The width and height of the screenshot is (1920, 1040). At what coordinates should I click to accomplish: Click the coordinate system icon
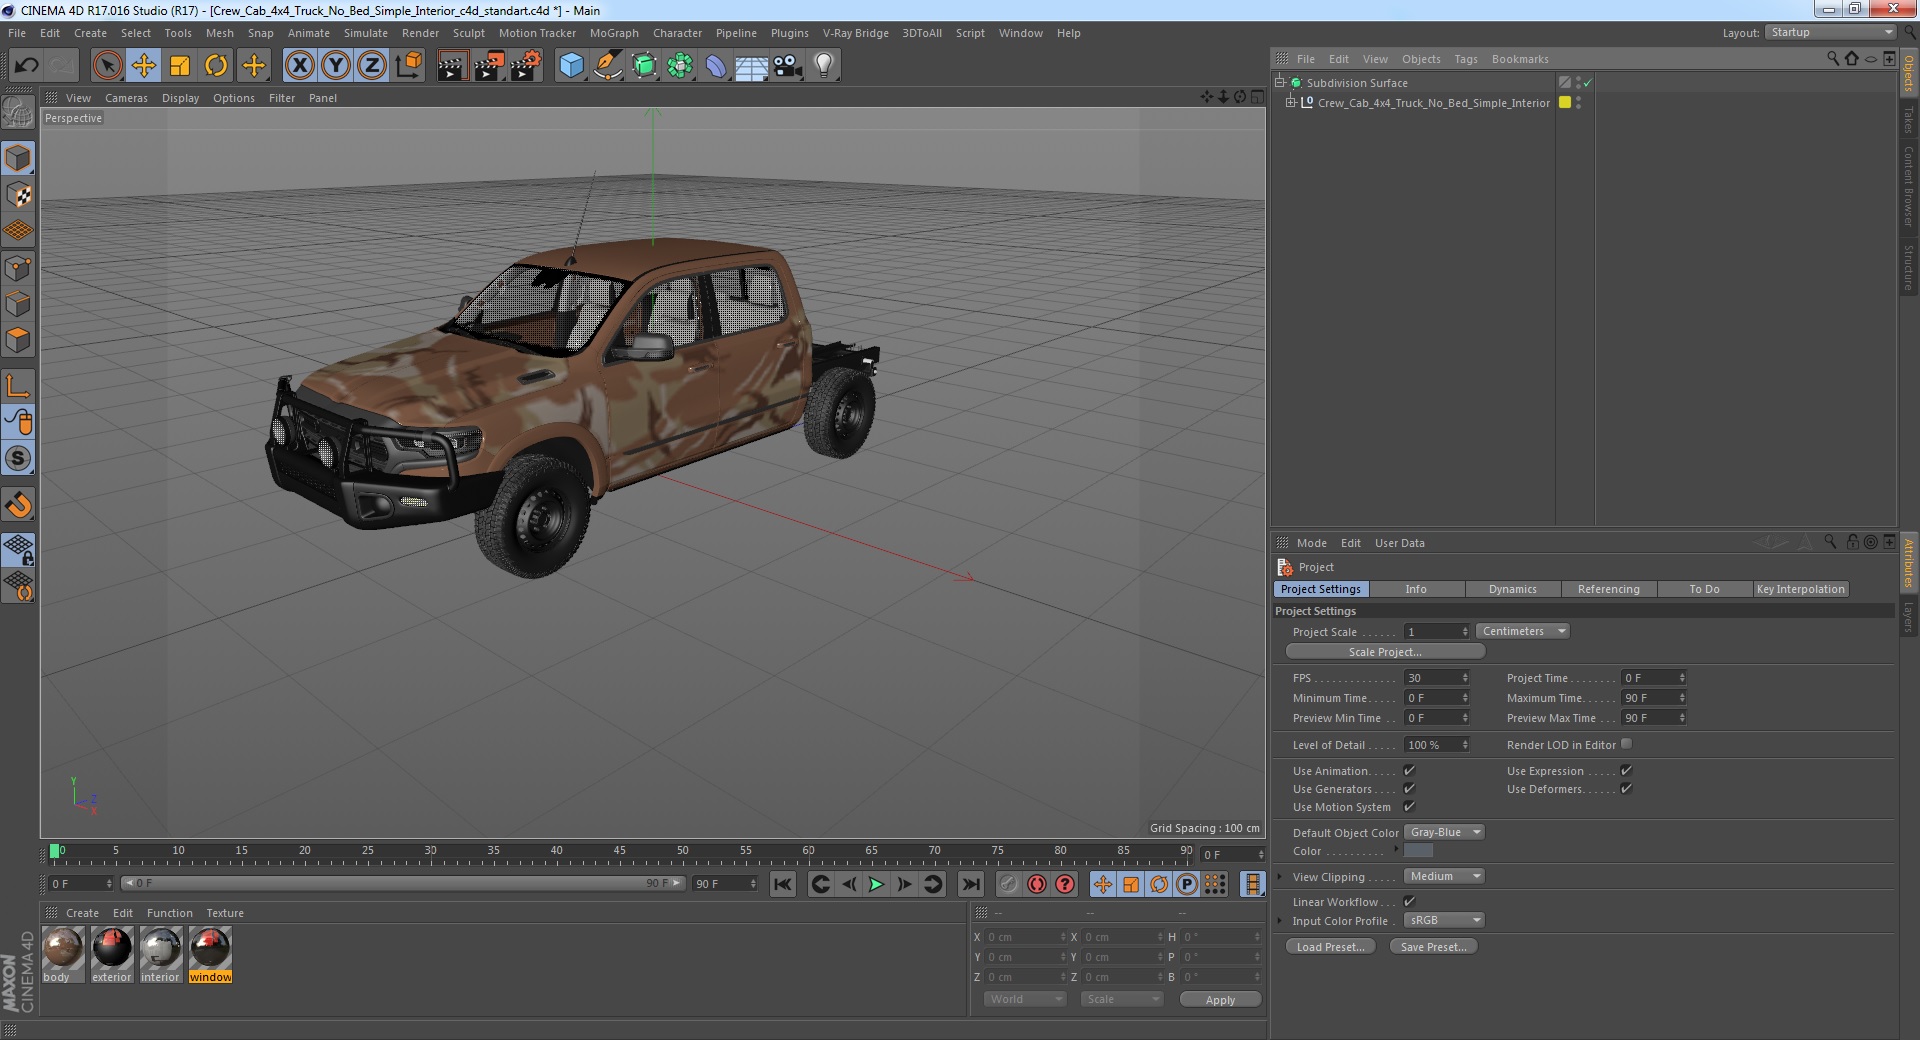pos(409,66)
